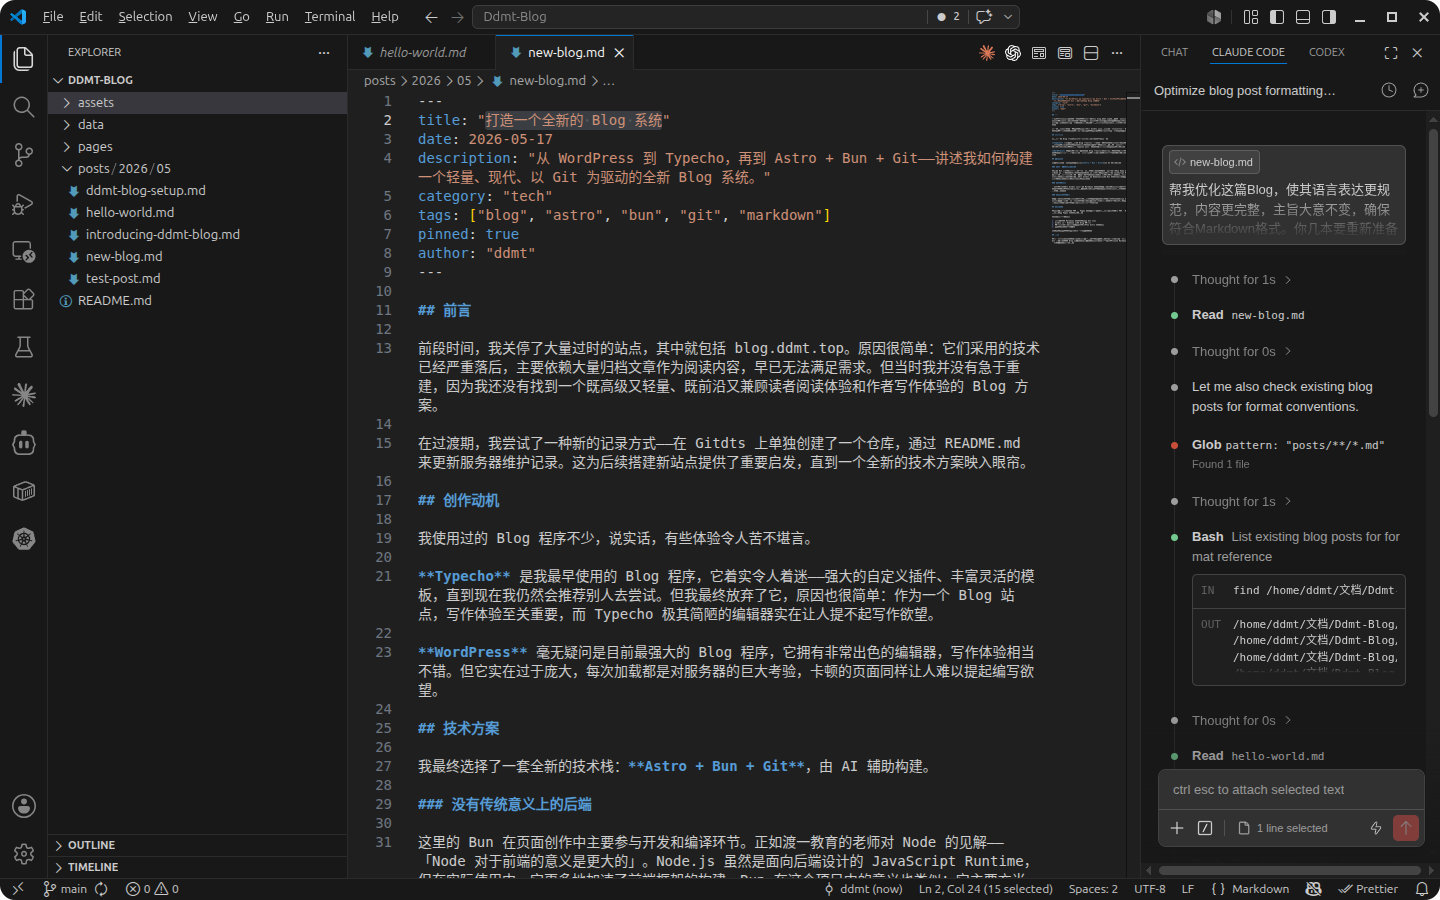Click the Ddmt-Blog command center search

(x=700, y=17)
